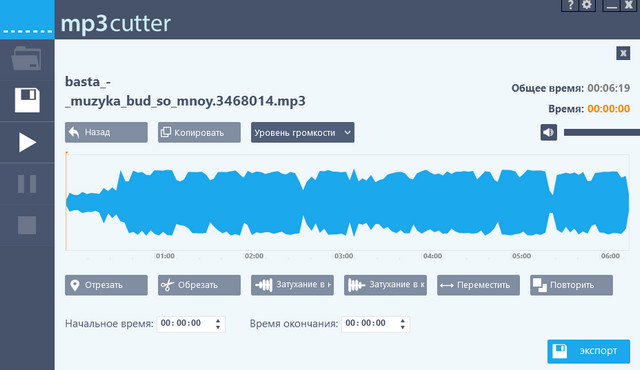Image resolution: width=640 pixels, height=370 pixels.
Task: Click the Отрезать marker button
Action: click(x=106, y=285)
